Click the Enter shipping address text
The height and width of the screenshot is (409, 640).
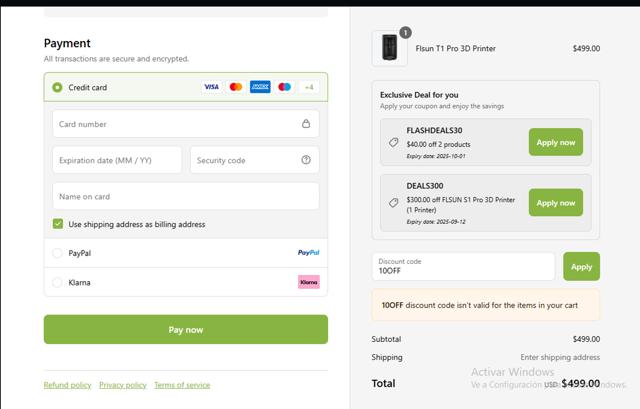(x=560, y=357)
